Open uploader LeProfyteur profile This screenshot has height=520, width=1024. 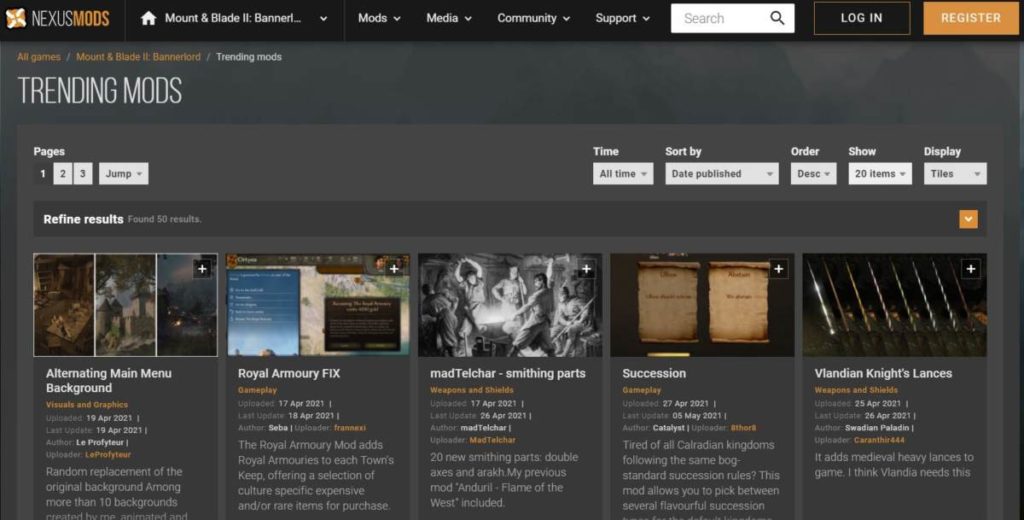pos(108,455)
